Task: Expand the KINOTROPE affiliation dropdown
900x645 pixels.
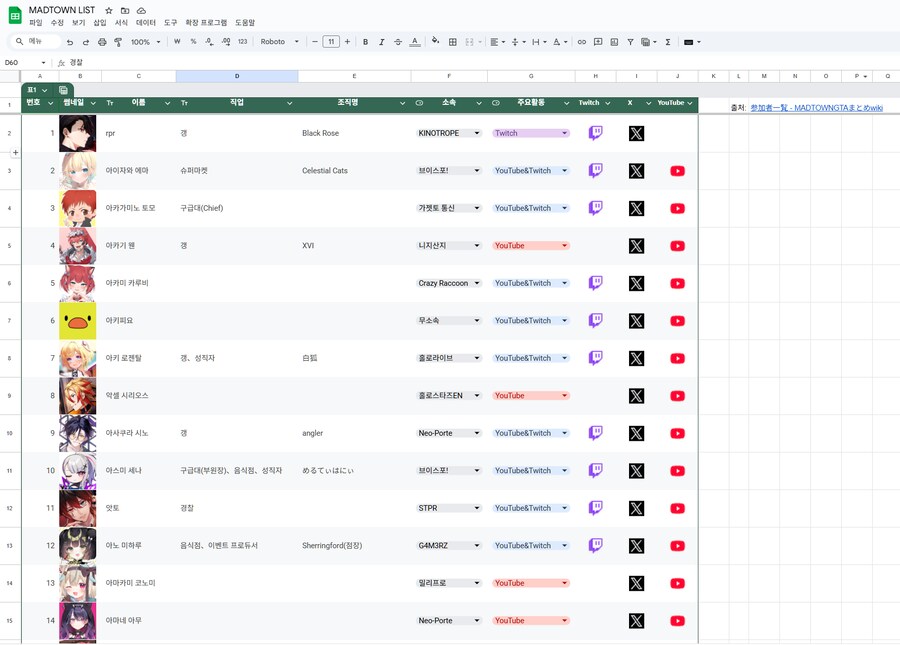Action: [476, 133]
